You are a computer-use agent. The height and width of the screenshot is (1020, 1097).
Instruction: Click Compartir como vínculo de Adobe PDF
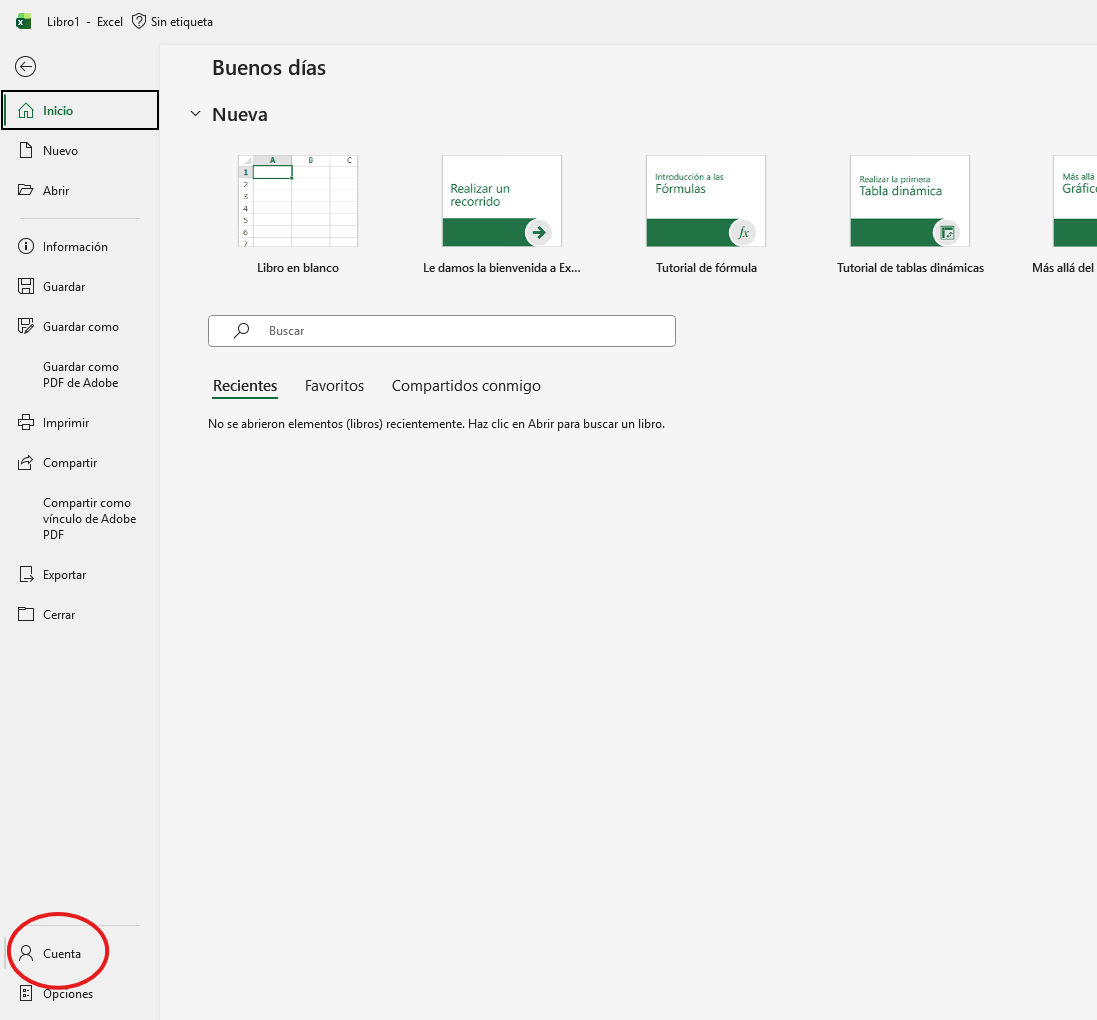tap(89, 519)
